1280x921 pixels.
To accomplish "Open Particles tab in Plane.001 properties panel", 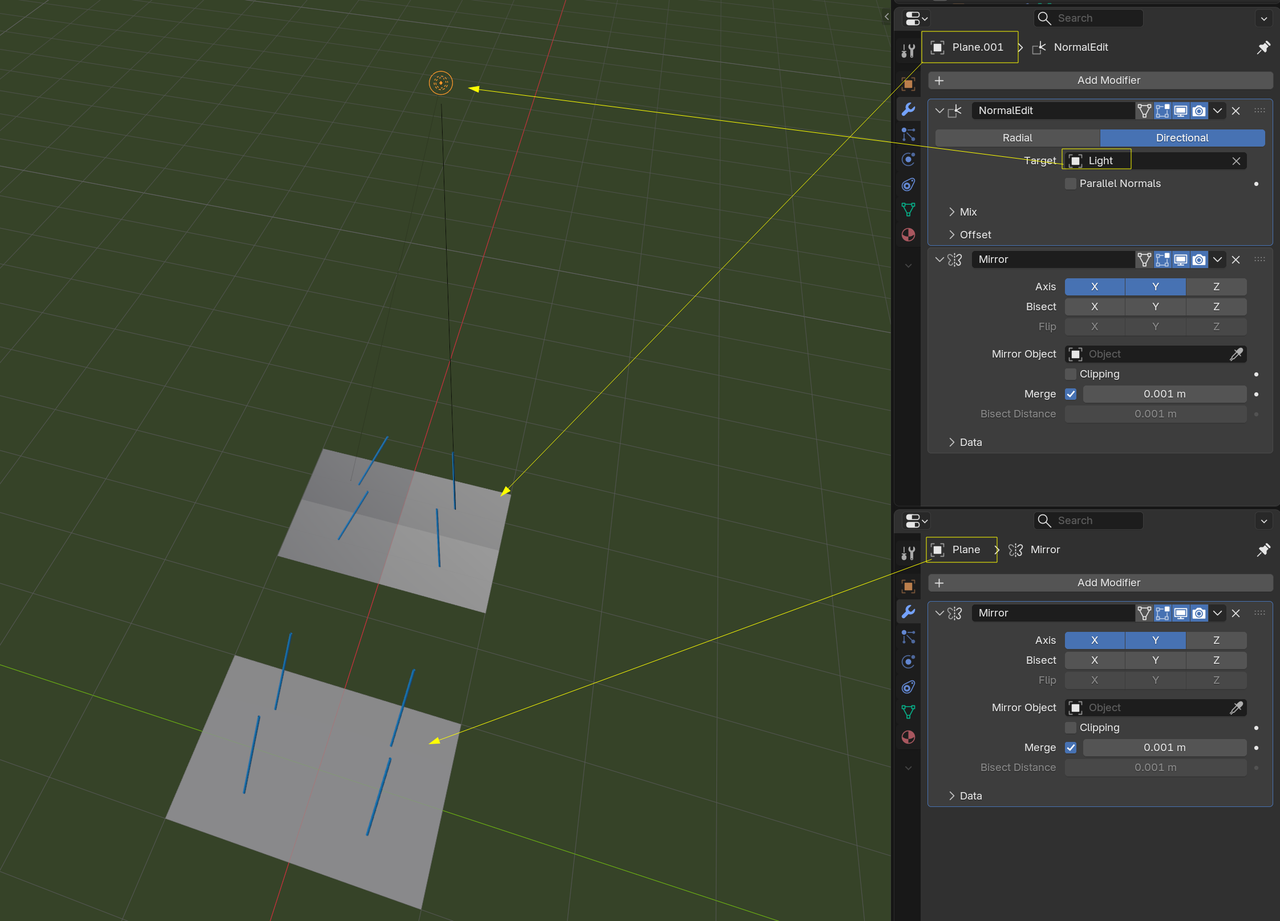I will tap(908, 134).
